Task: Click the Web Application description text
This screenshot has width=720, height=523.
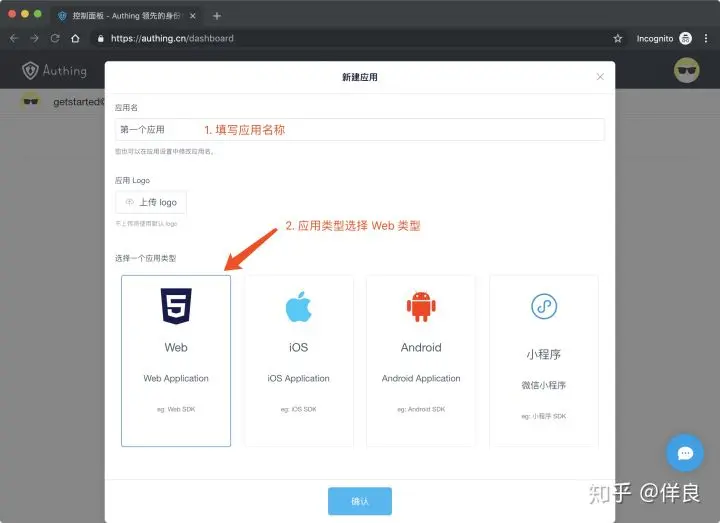Action: point(176,378)
